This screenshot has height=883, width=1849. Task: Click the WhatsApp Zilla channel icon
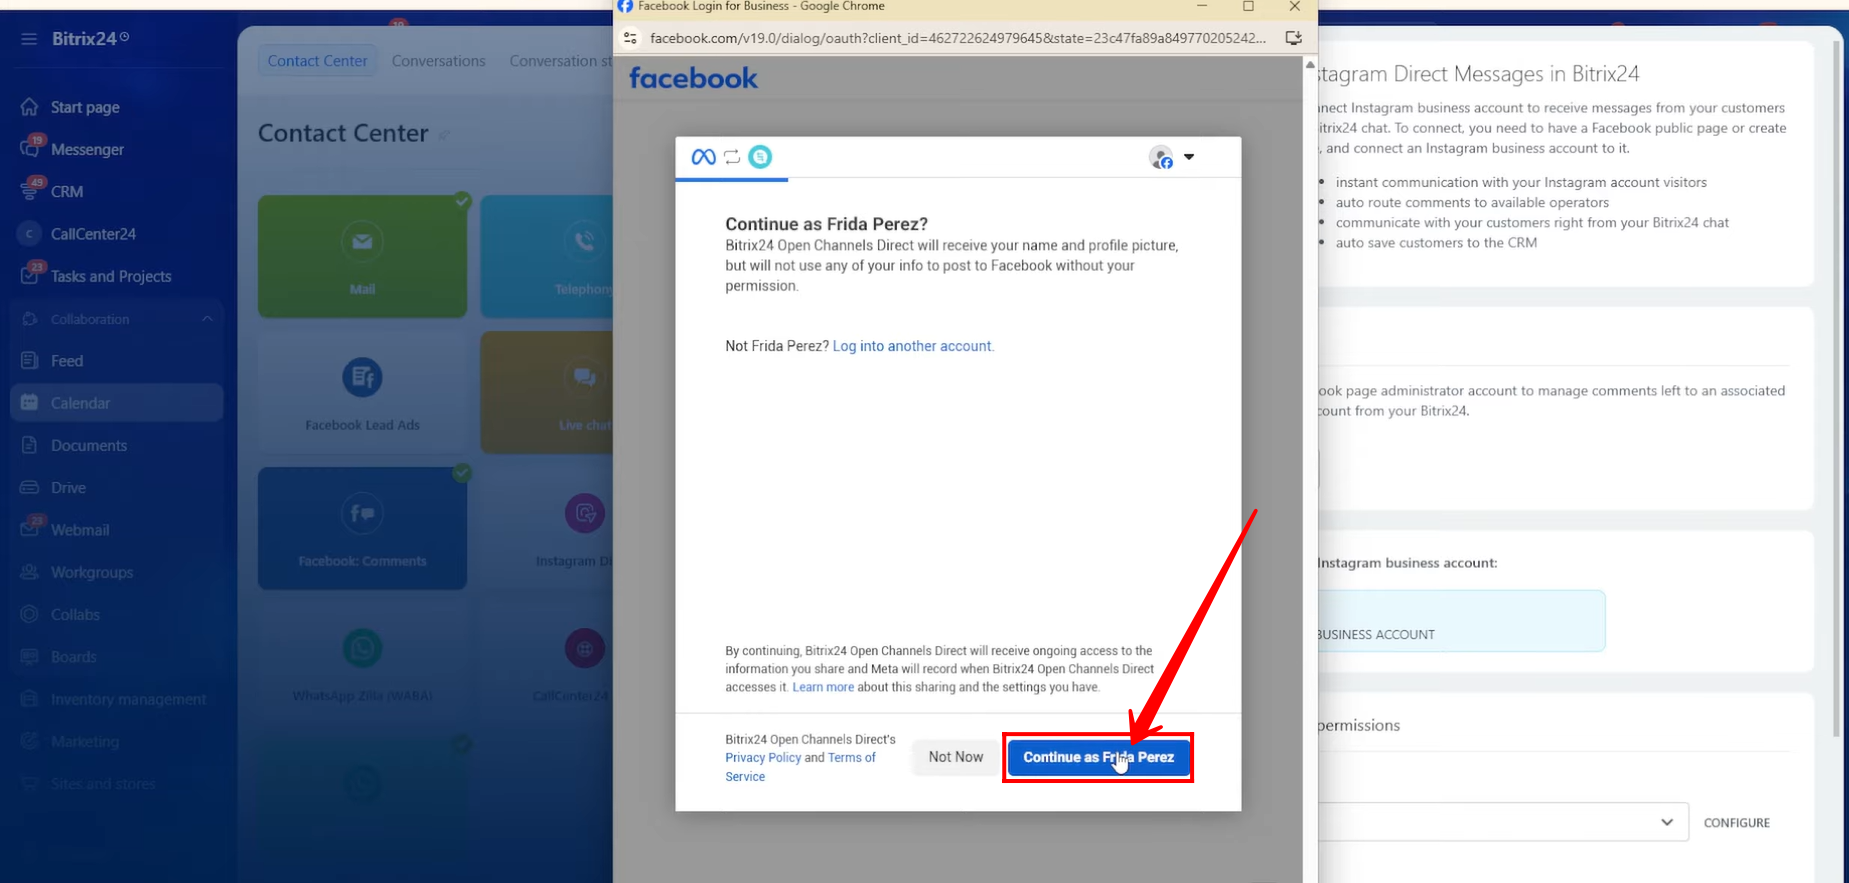pos(362,649)
